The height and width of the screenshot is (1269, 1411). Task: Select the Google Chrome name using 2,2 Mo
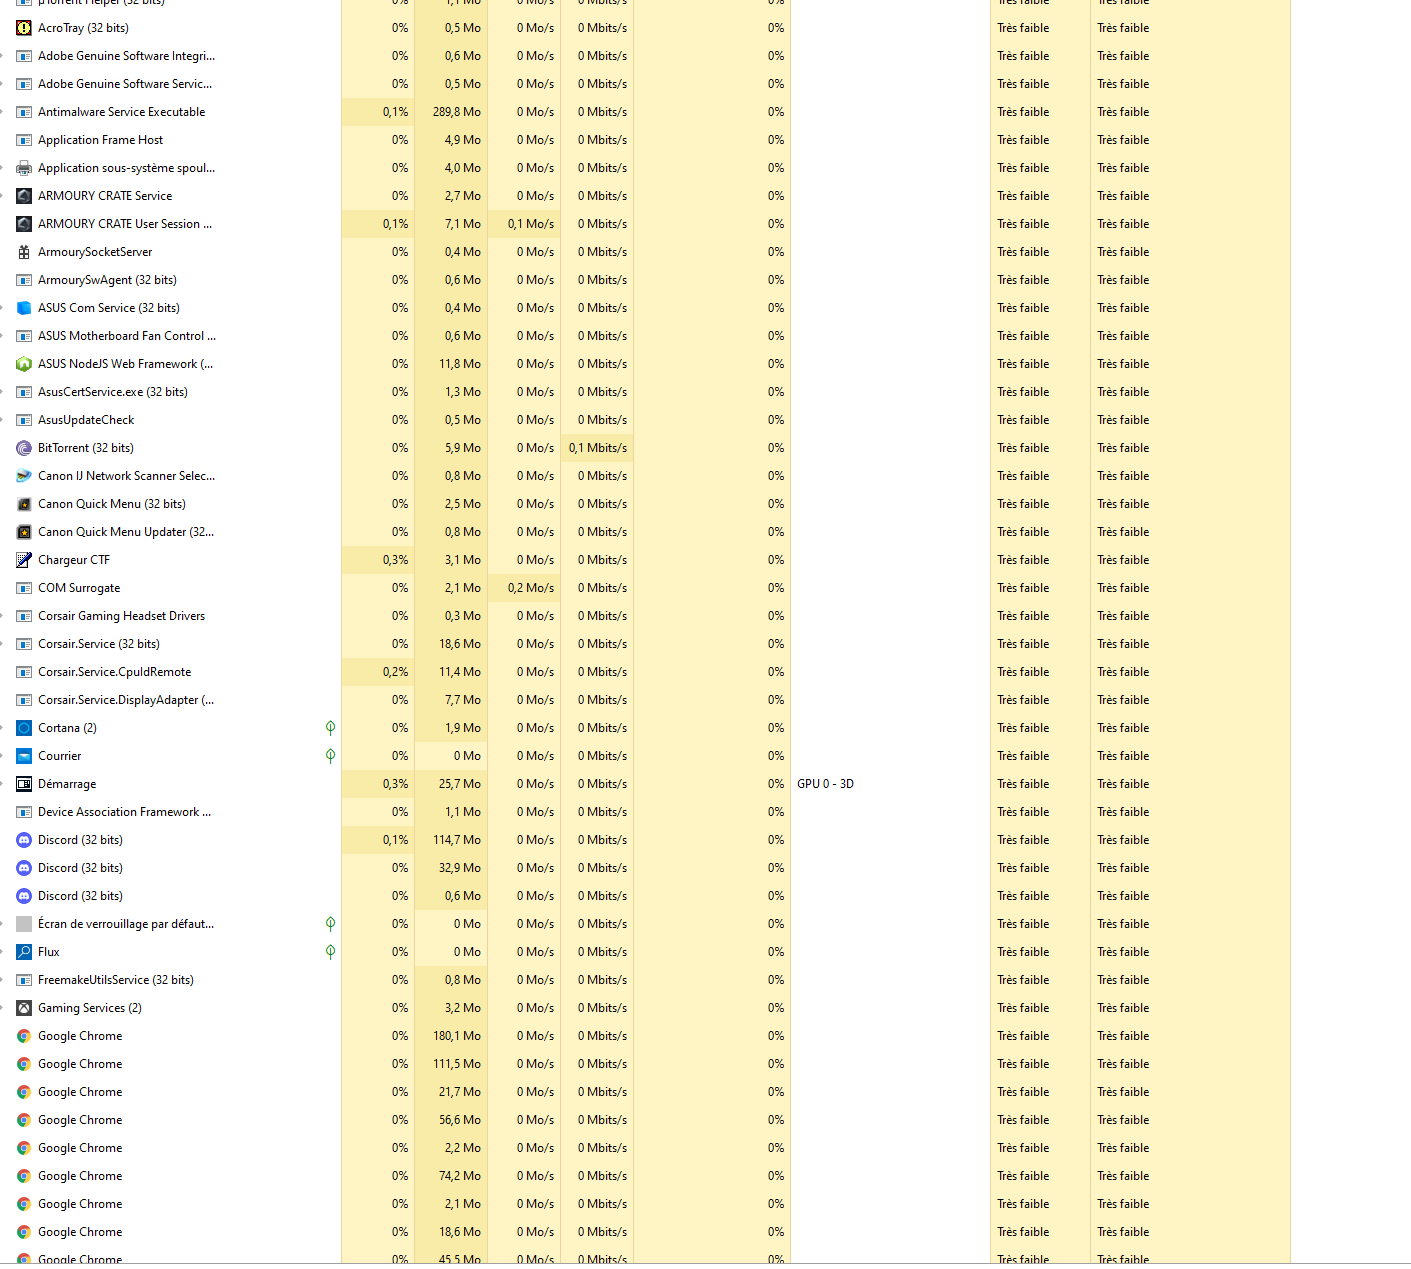tap(80, 1148)
